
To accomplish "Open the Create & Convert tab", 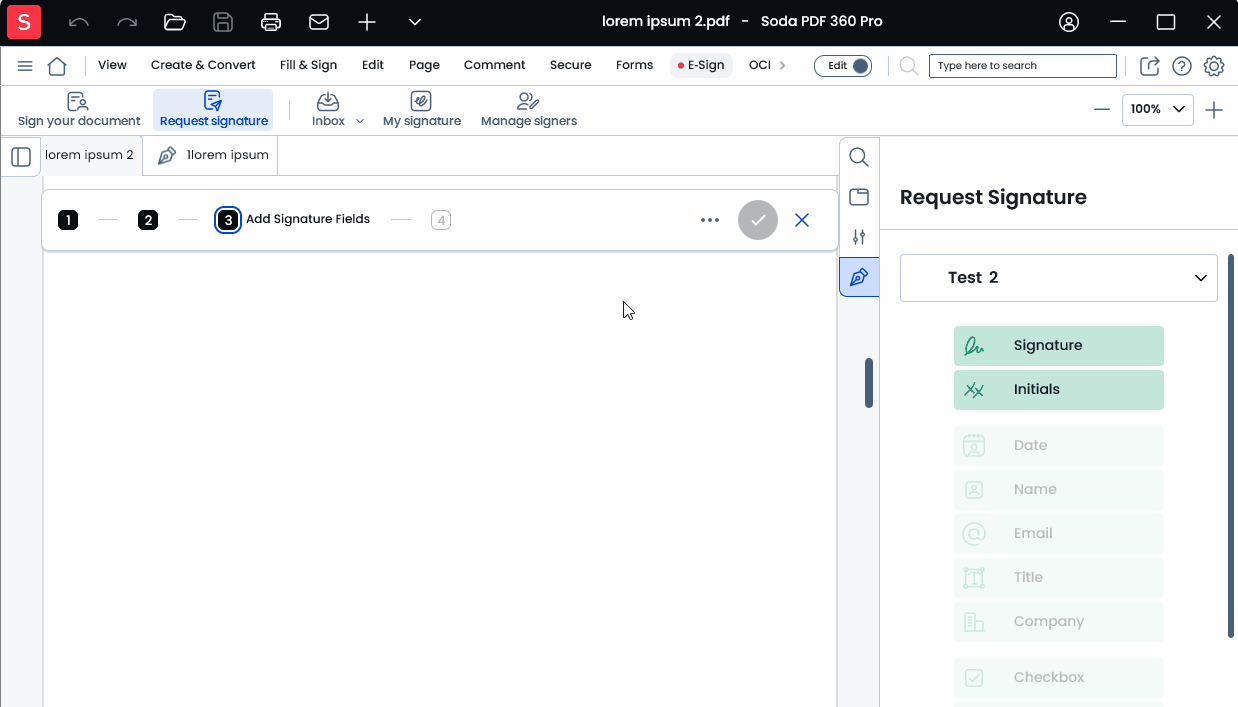I will click(x=203, y=65).
